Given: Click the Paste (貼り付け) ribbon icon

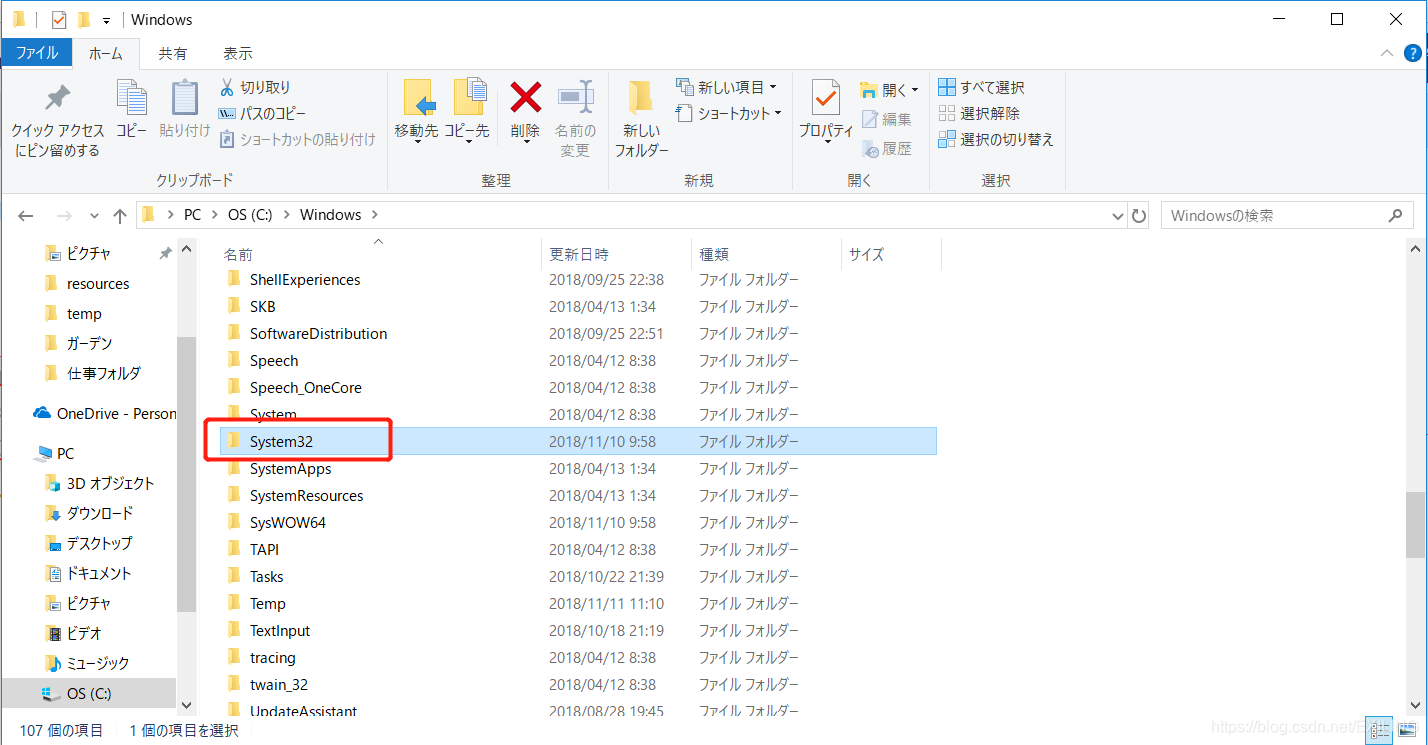Looking at the screenshot, I should [185, 98].
